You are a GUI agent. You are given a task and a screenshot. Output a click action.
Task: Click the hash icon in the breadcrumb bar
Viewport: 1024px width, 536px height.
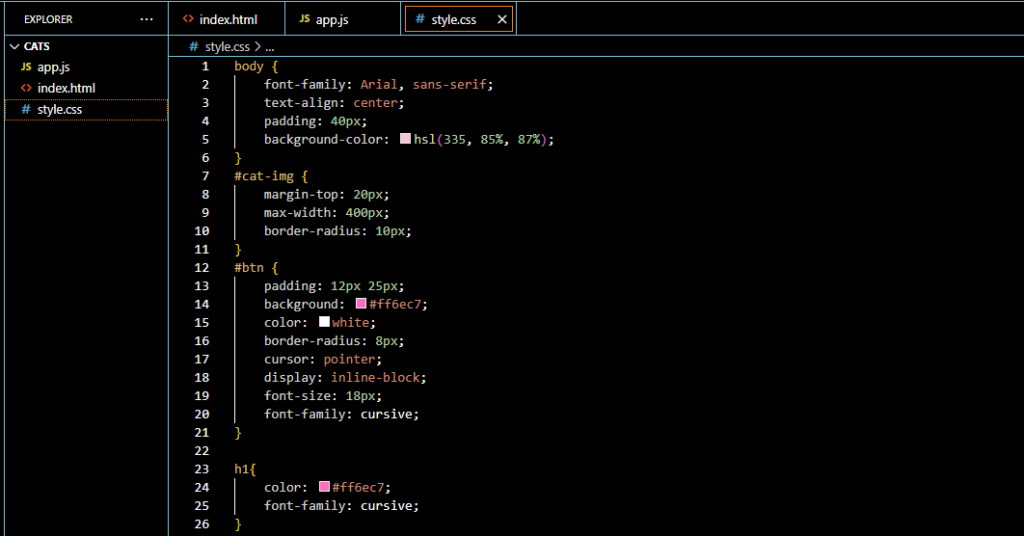click(x=194, y=46)
